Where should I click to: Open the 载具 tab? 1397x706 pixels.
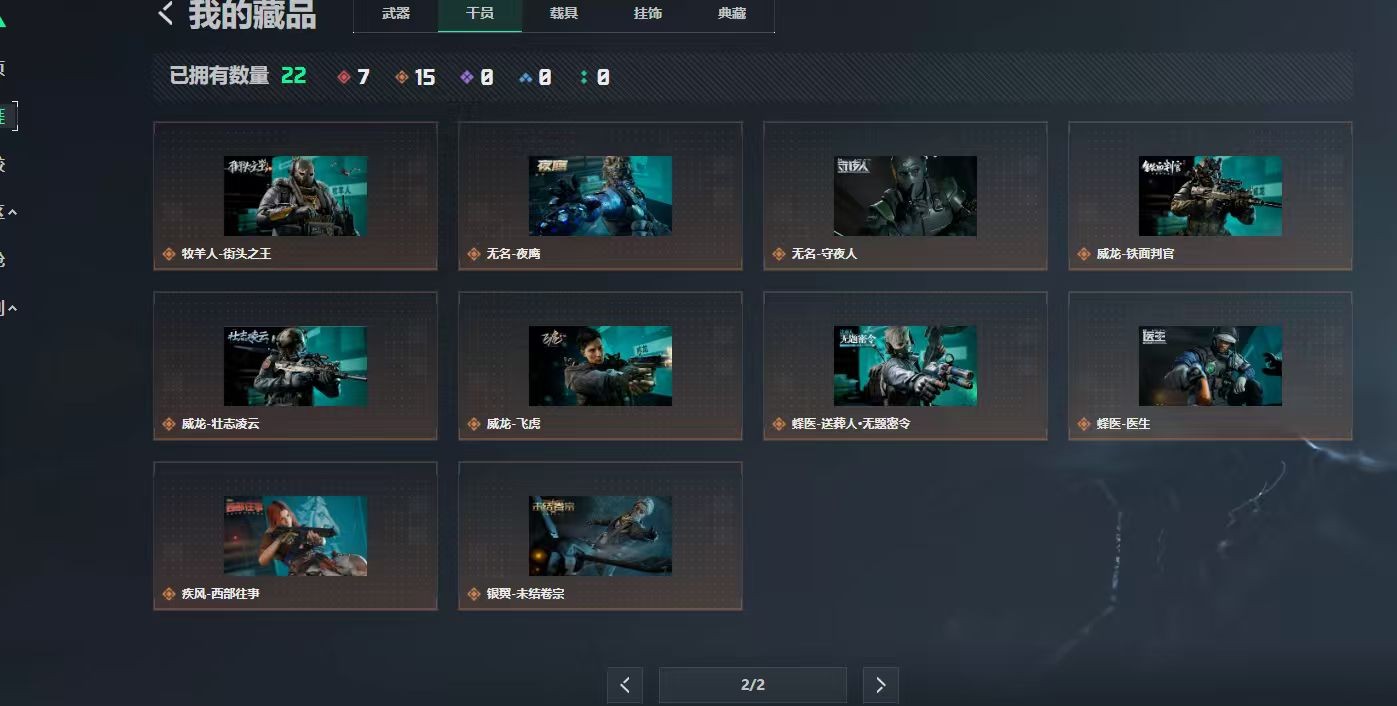[x=564, y=14]
